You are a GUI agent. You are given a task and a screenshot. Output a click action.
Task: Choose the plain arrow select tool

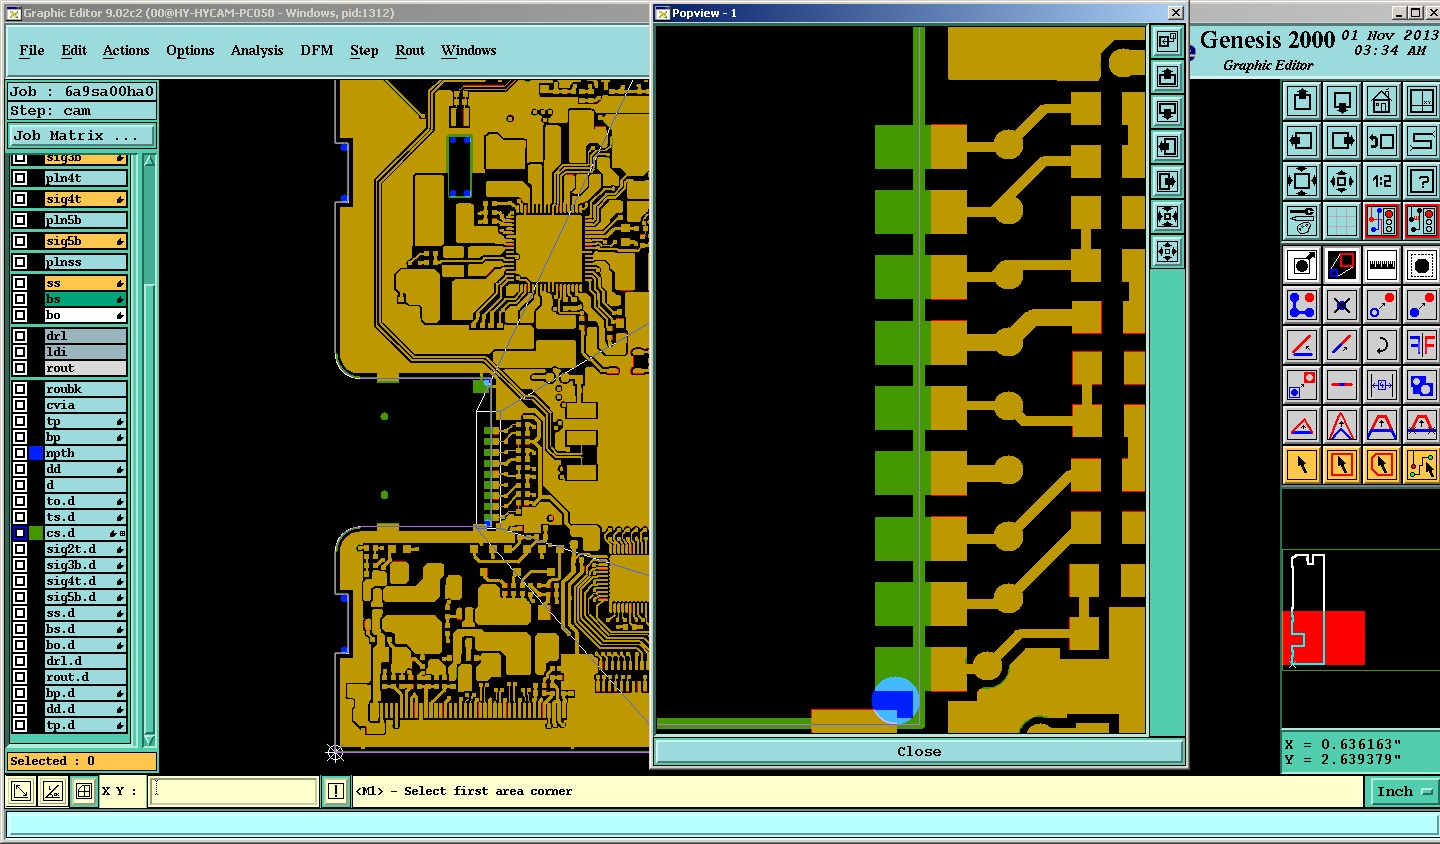click(x=1301, y=465)
